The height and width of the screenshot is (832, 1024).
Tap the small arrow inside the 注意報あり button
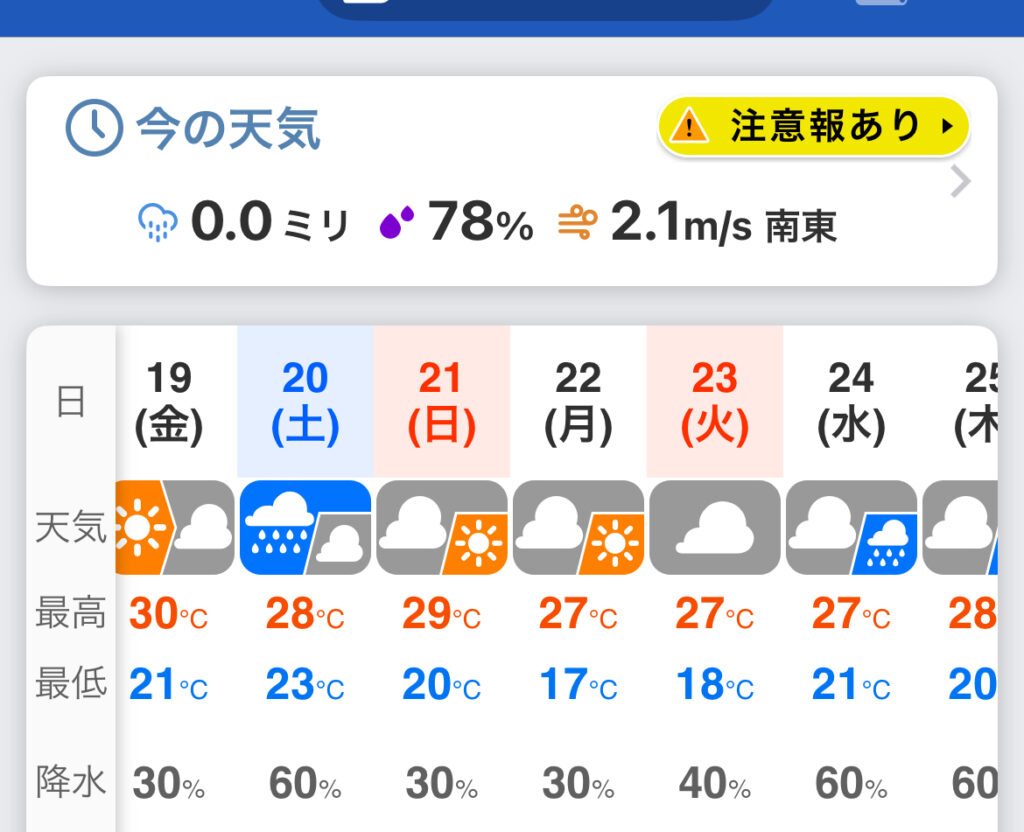tap(948, 127)
